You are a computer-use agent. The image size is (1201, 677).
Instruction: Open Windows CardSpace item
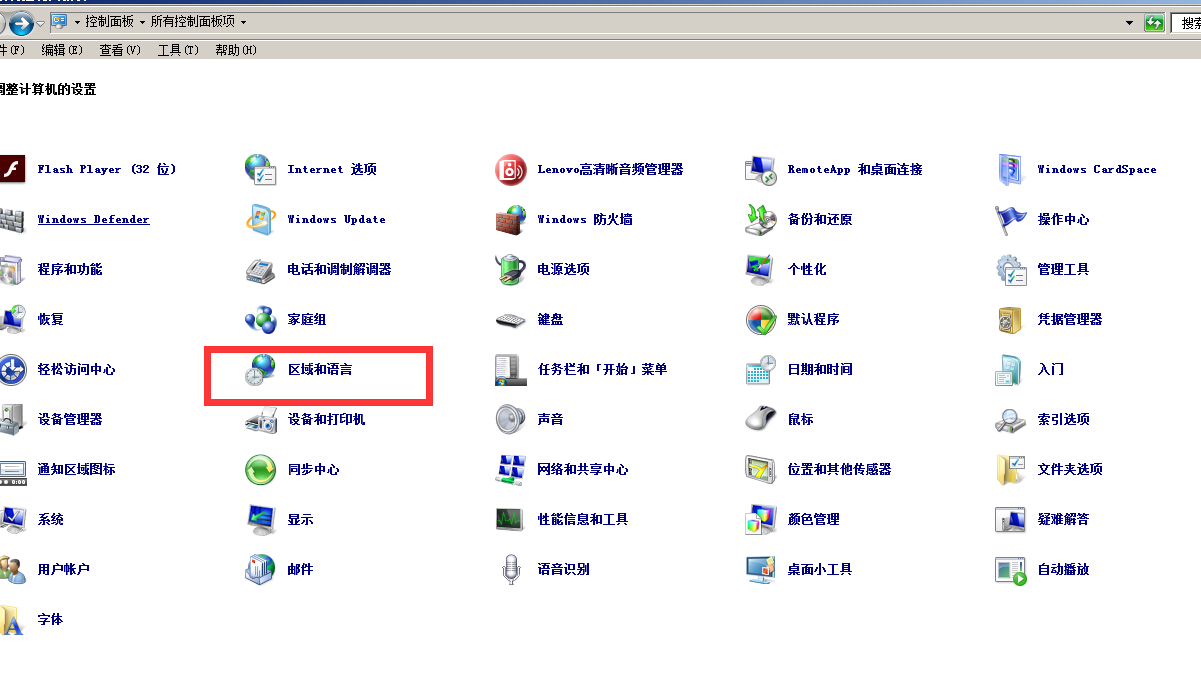[1076, 169]
